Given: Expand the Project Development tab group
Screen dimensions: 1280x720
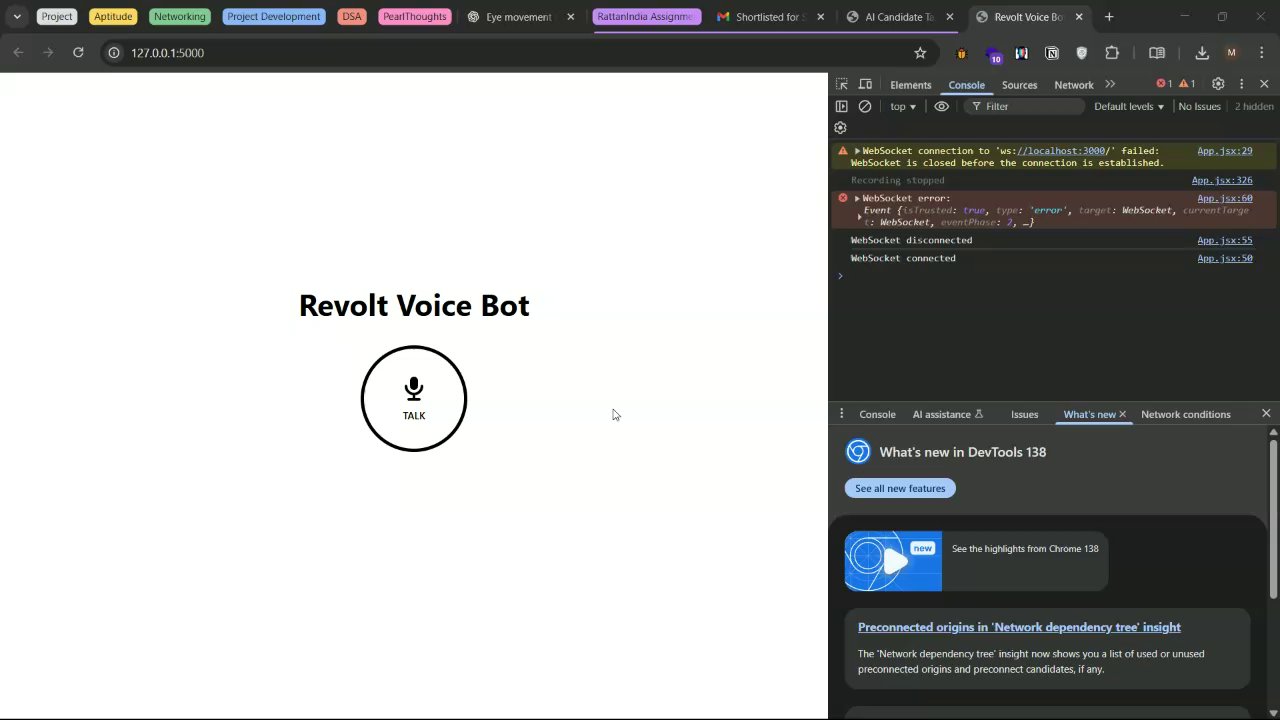Looking at the screenshot, I should pyautogui.click(x=274, y=17).
